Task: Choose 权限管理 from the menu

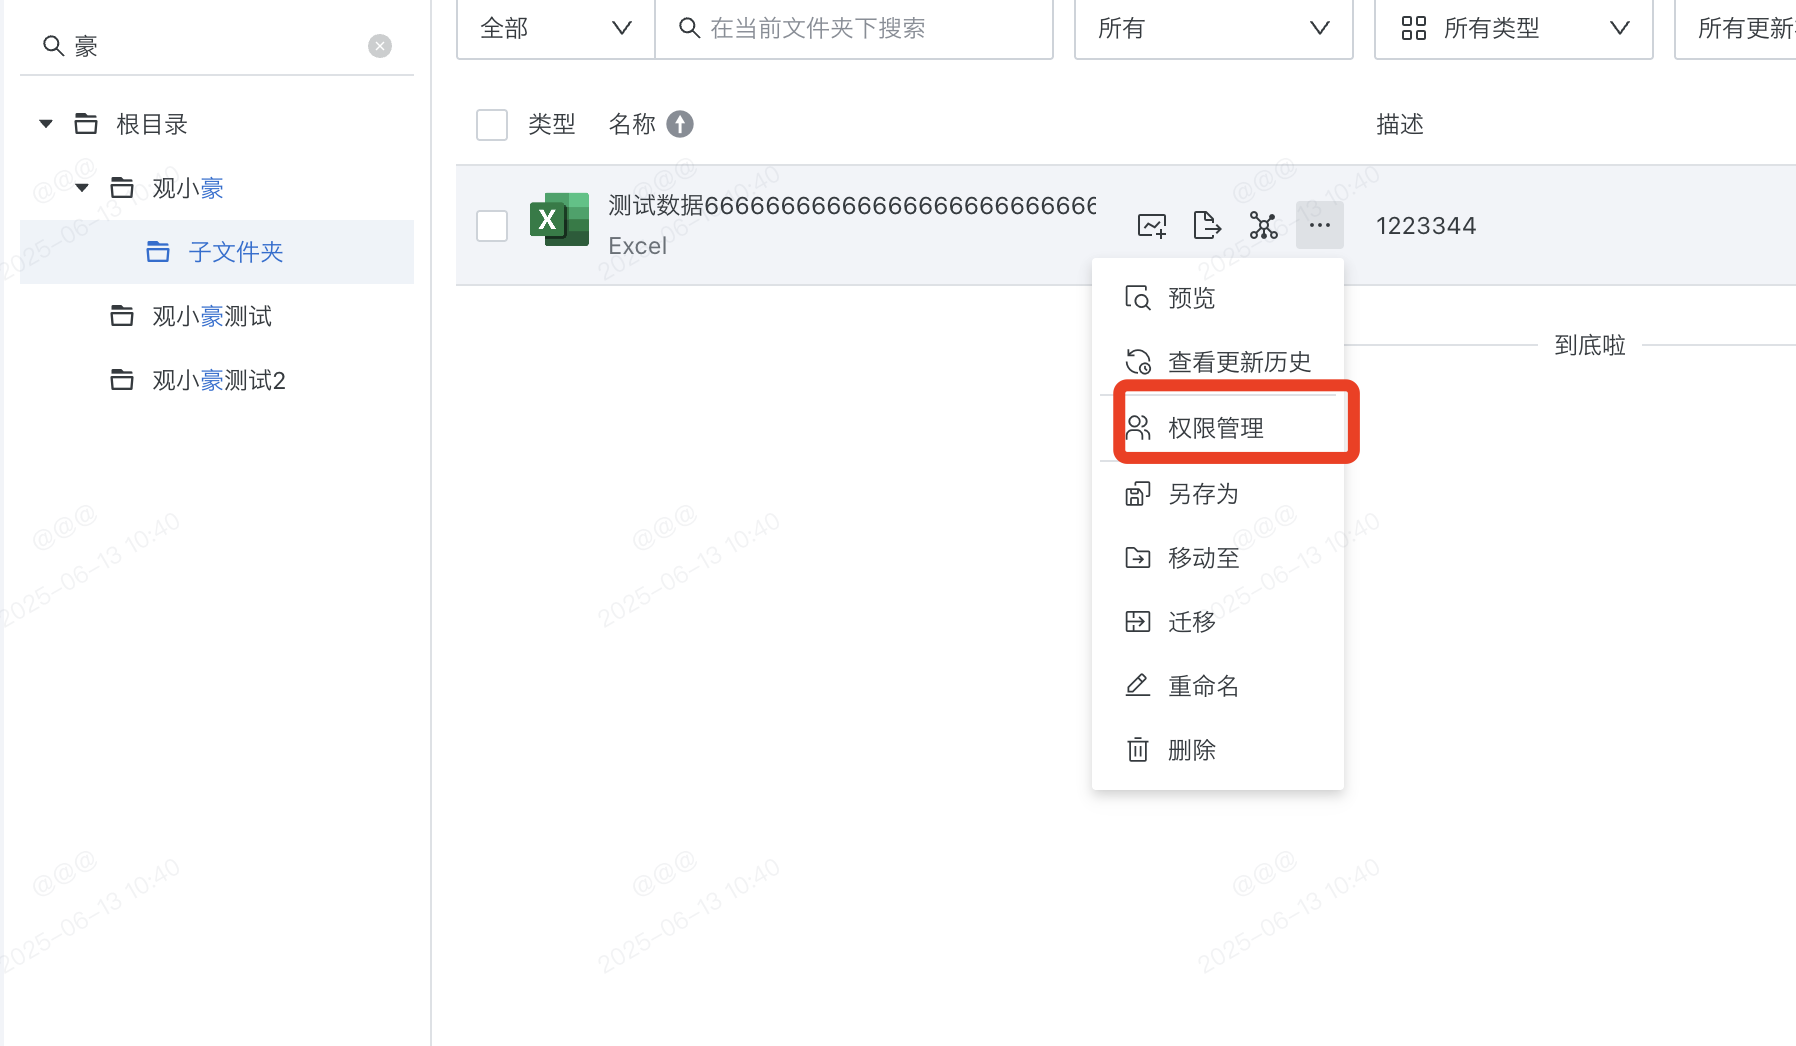Action: [1218, 428]
